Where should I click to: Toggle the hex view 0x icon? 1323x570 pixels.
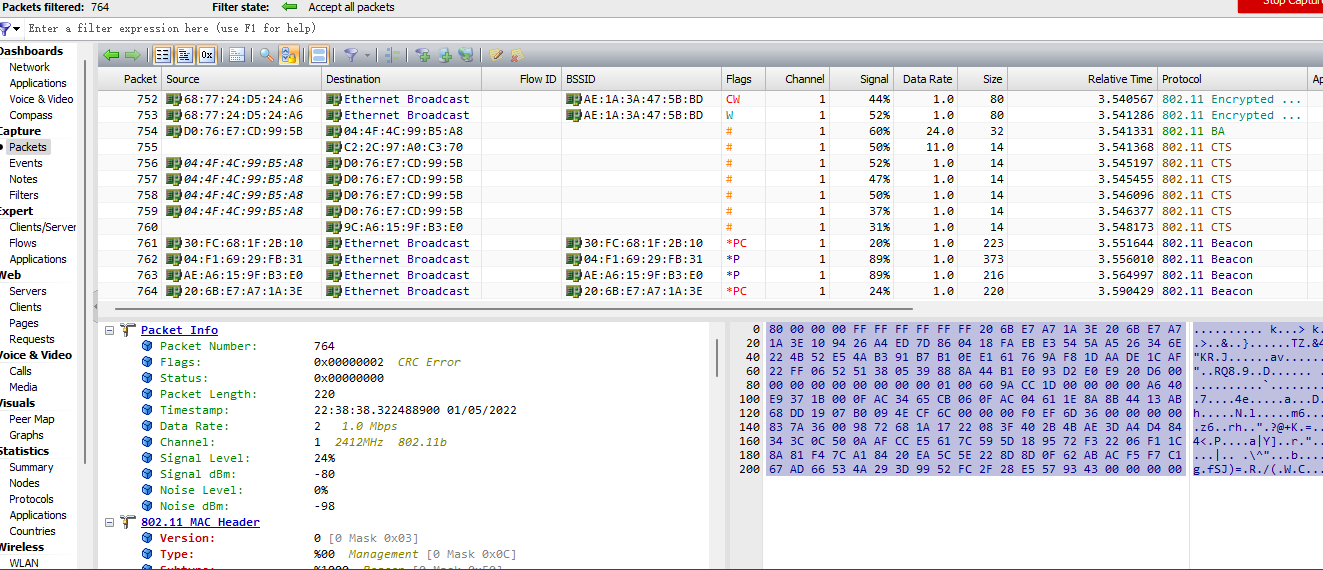coord(207,55)
